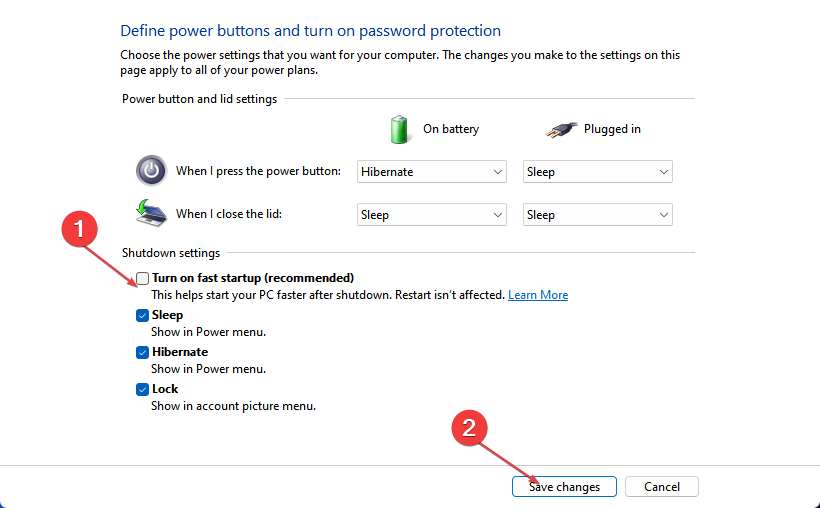Uncheck the Sleep power menu checkbox
Viewport: 820px width, 508px height.
(x=142, y=315)
